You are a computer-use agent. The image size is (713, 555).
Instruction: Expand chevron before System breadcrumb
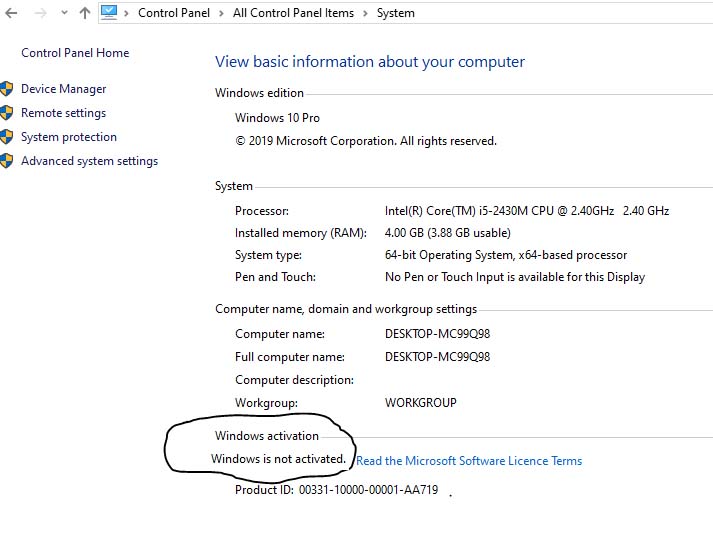[365, 13]
